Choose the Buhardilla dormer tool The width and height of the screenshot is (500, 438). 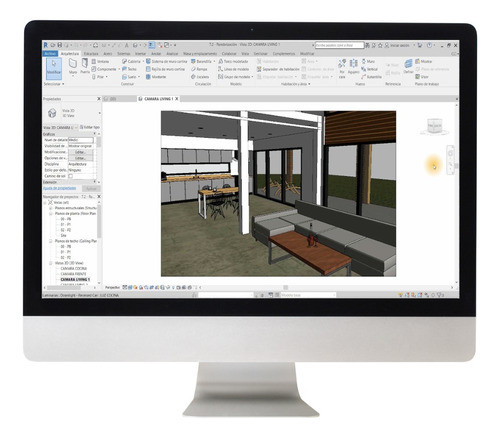tap(371, 77)
